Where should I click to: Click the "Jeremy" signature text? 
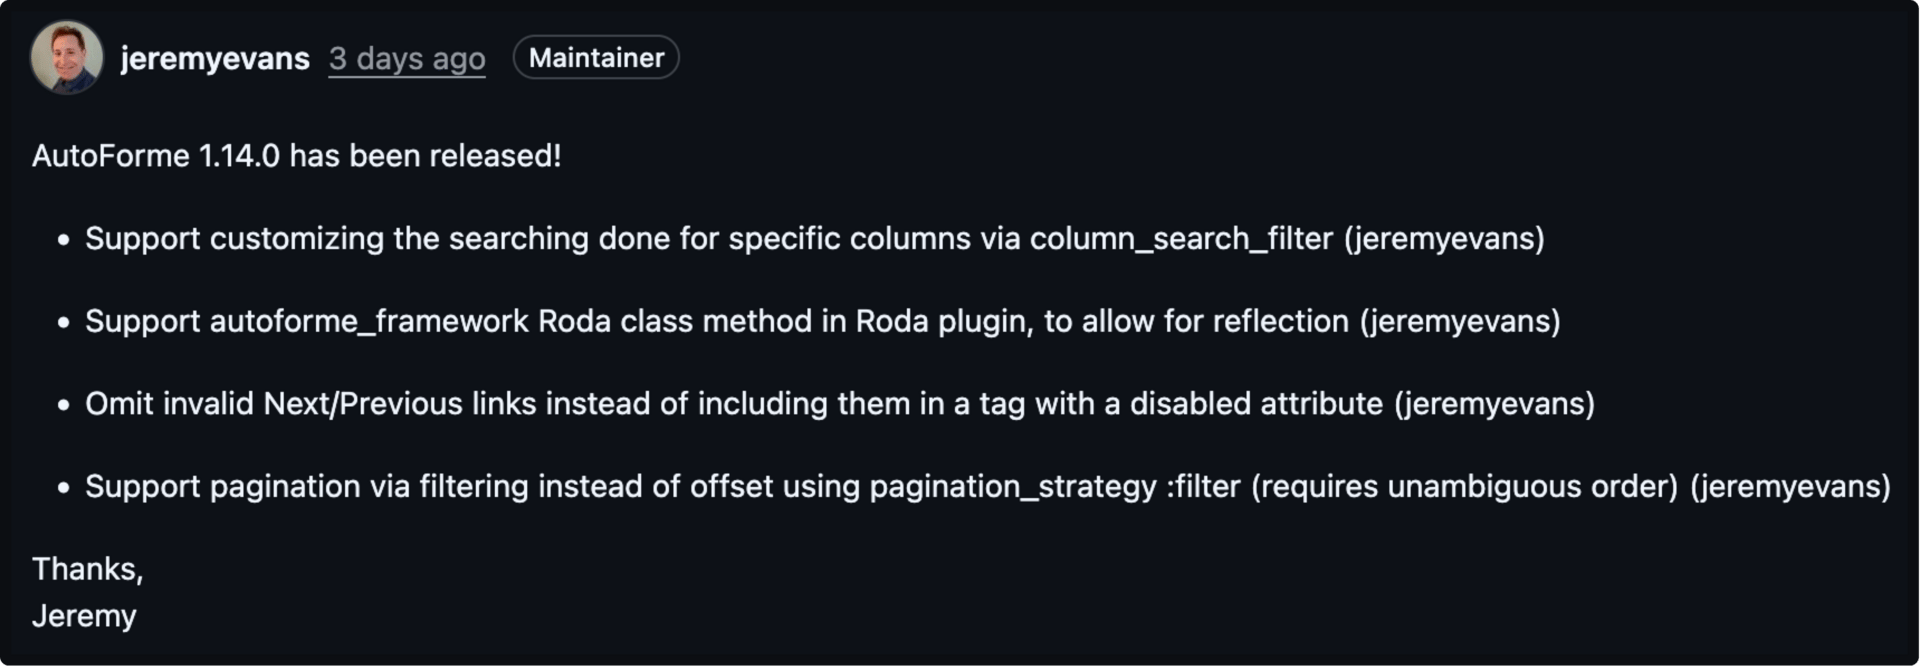click(84, 616)
